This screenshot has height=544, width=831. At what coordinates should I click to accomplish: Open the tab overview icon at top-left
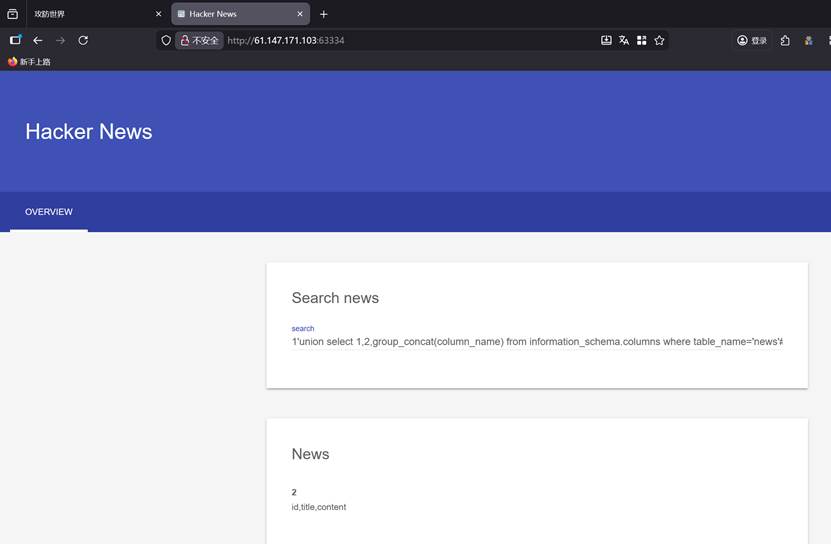(13, 14)
